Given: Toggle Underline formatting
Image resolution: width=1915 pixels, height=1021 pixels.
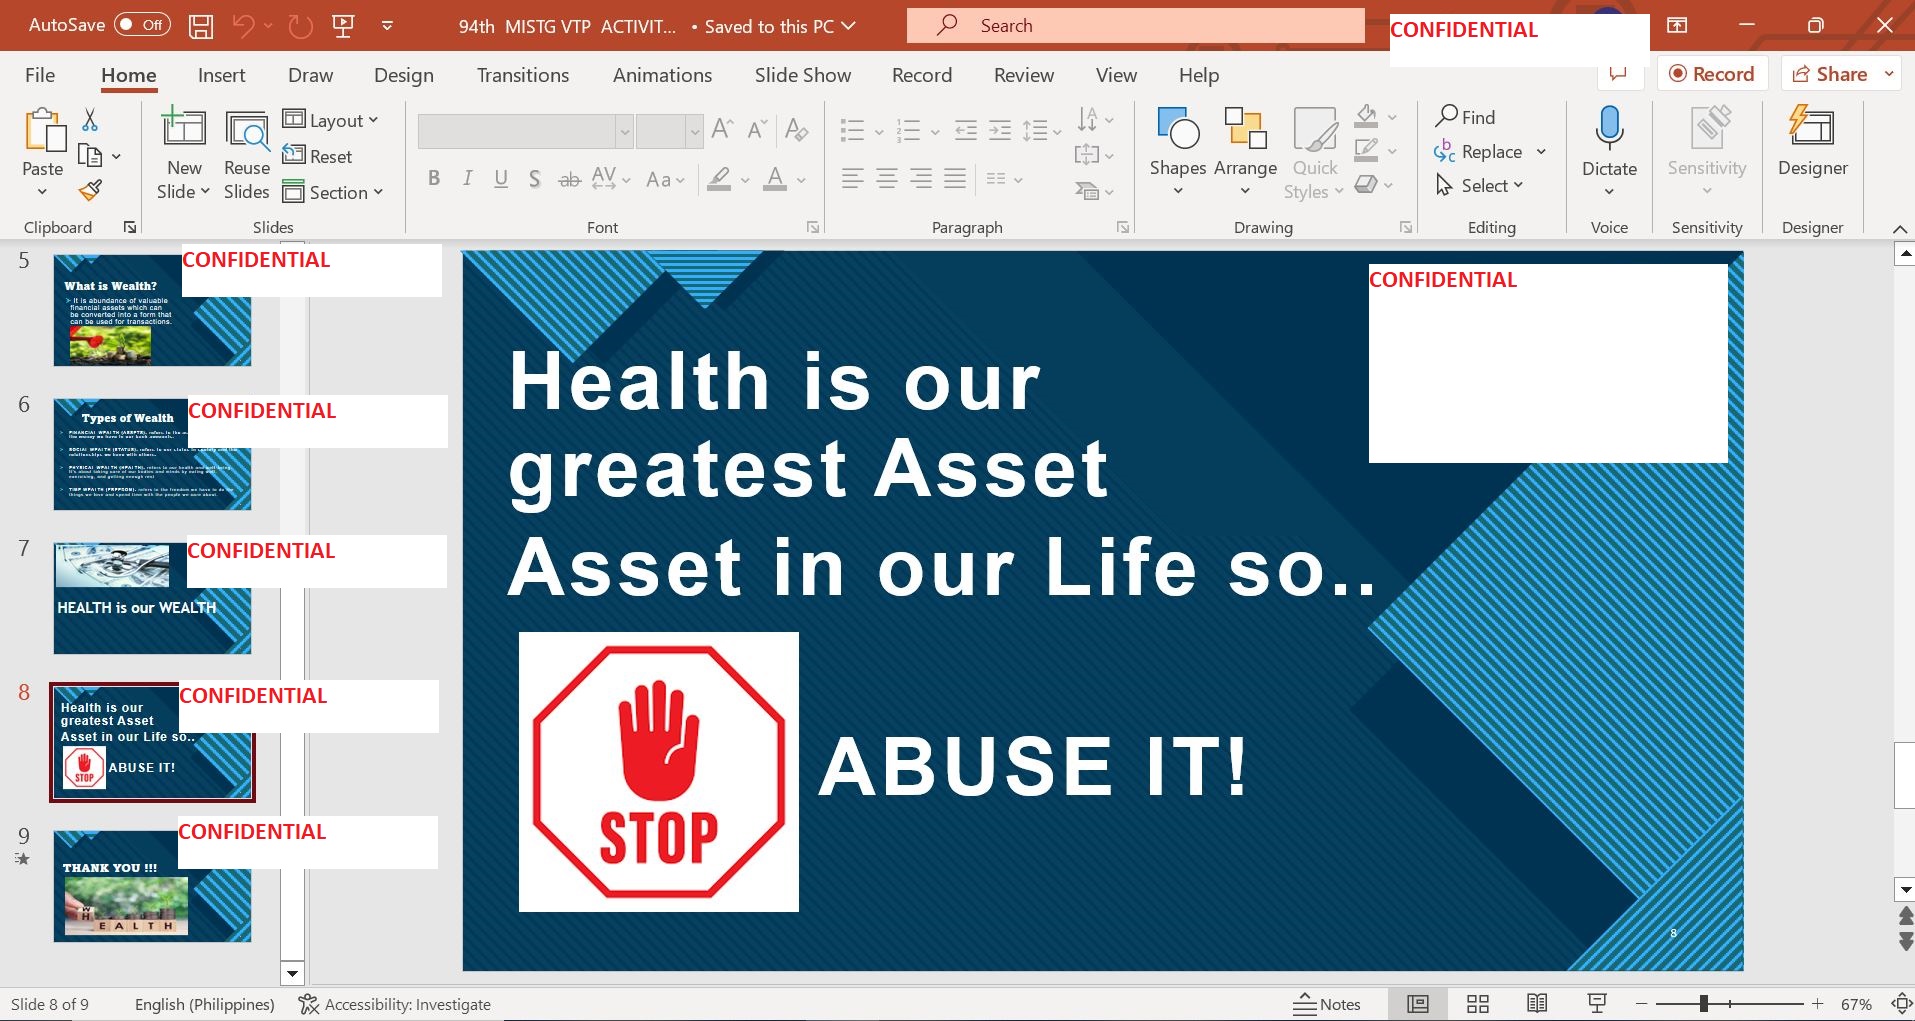Looking at the screenshot, I should [501, 179].
